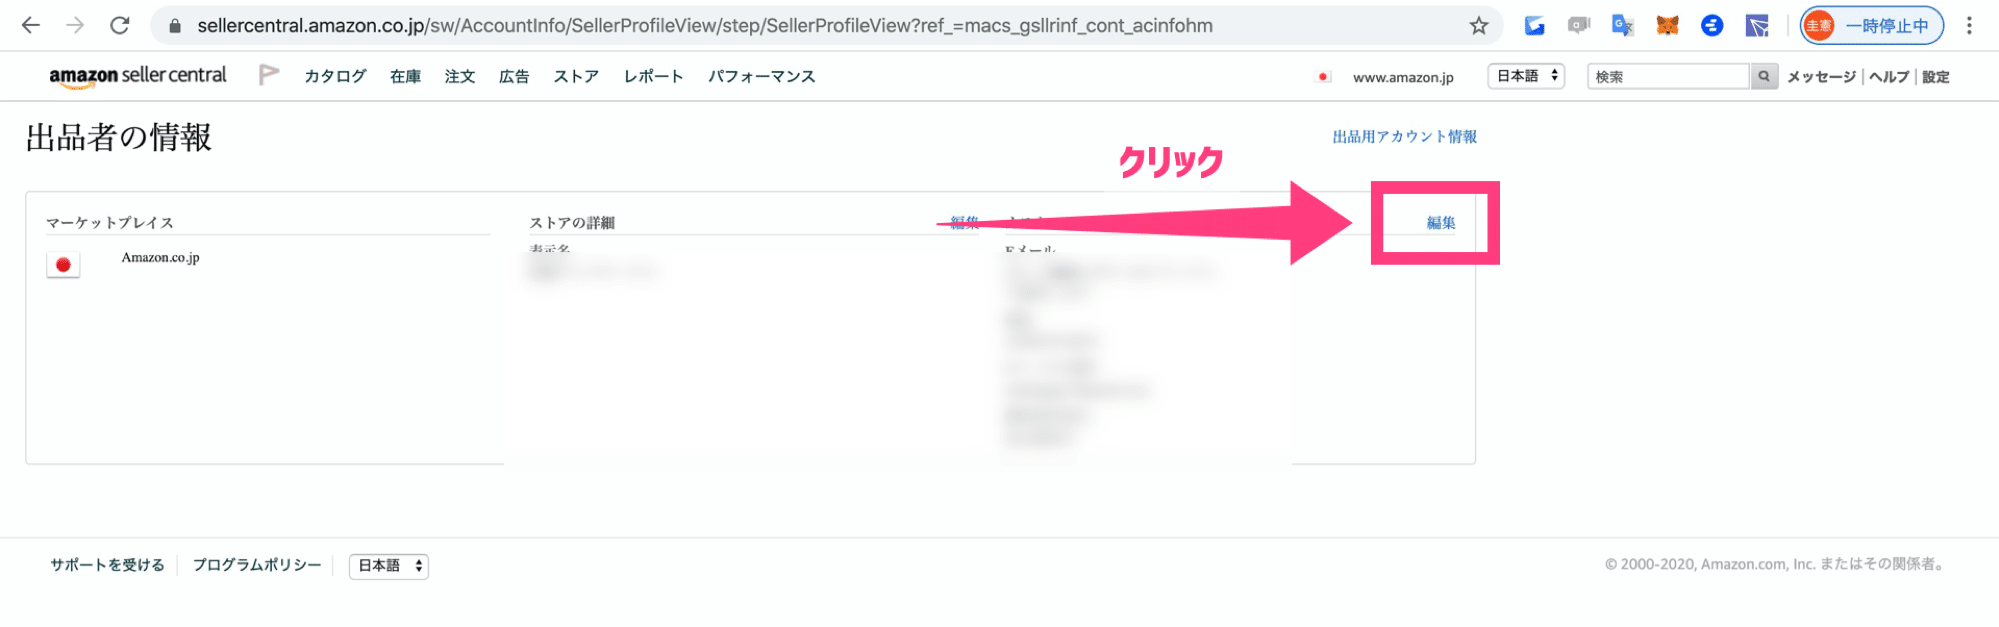Click the Amazon Seller Central logo
This screenshot has height=627, width=1999.
coord(138,76)
